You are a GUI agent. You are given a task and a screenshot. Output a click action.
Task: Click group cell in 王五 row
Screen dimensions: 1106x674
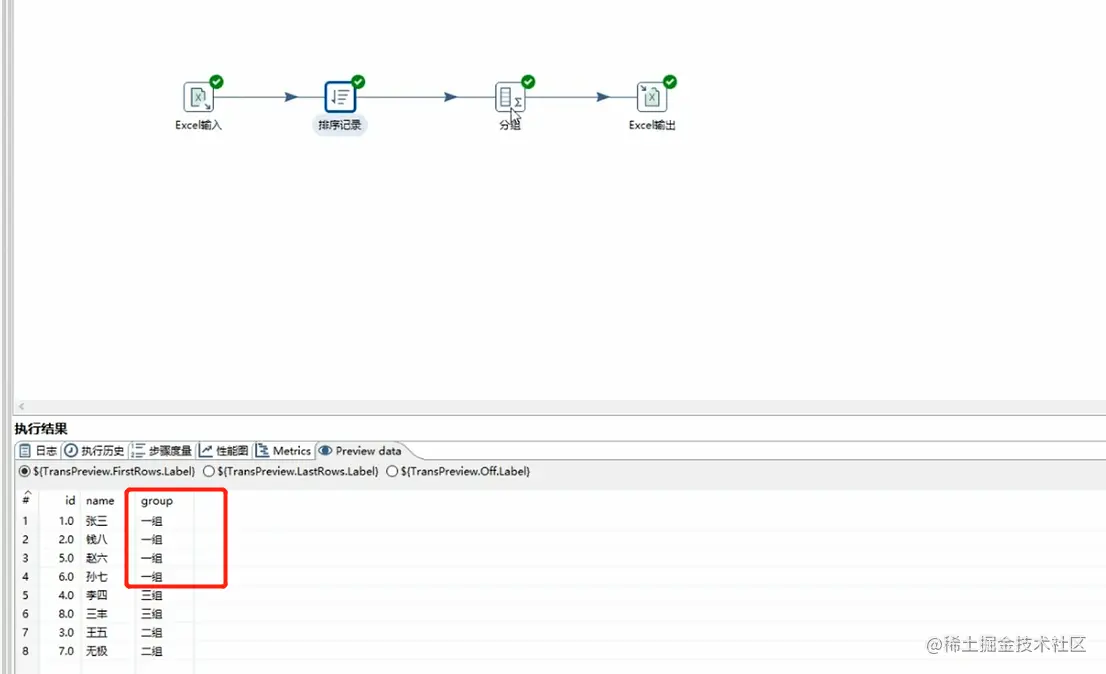tap(152, 632)
